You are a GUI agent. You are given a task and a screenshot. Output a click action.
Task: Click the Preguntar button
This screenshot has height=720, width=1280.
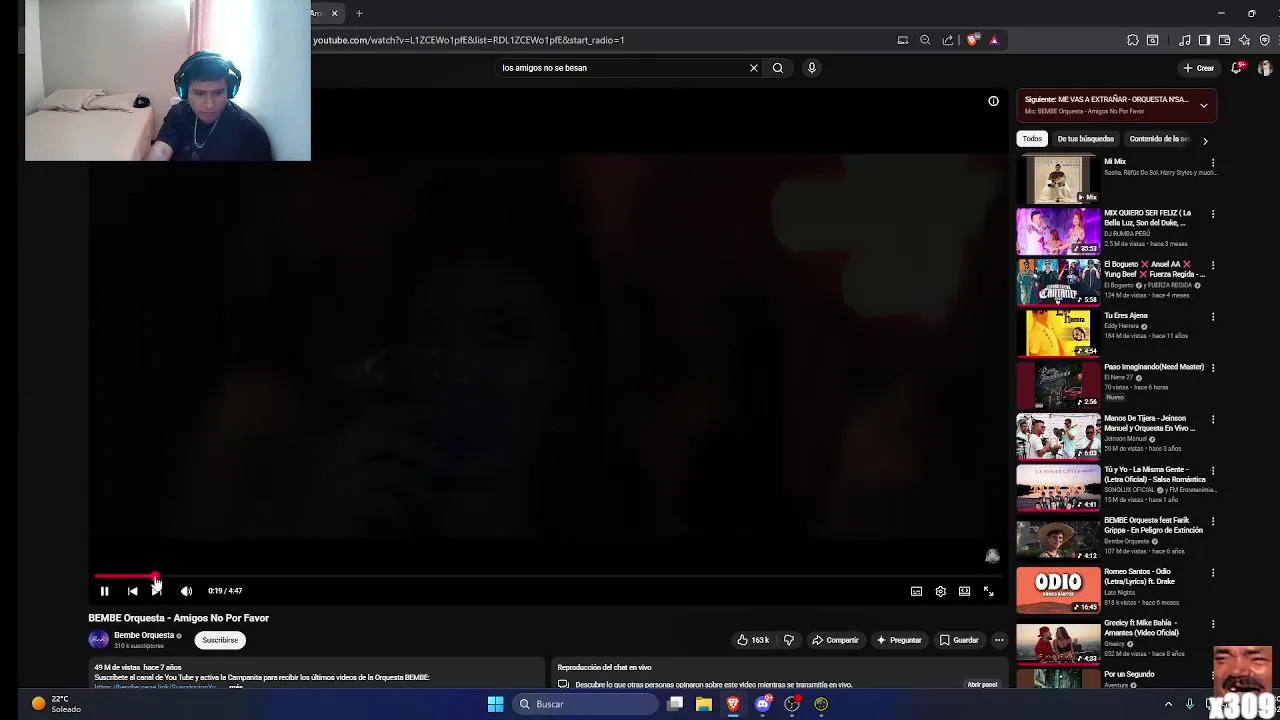click(x=899, y=640)
